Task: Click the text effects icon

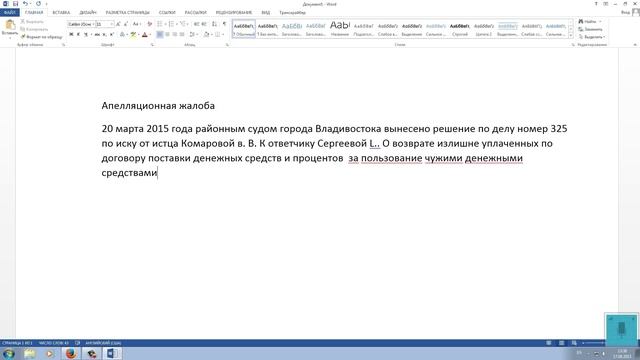Action: 122,35
